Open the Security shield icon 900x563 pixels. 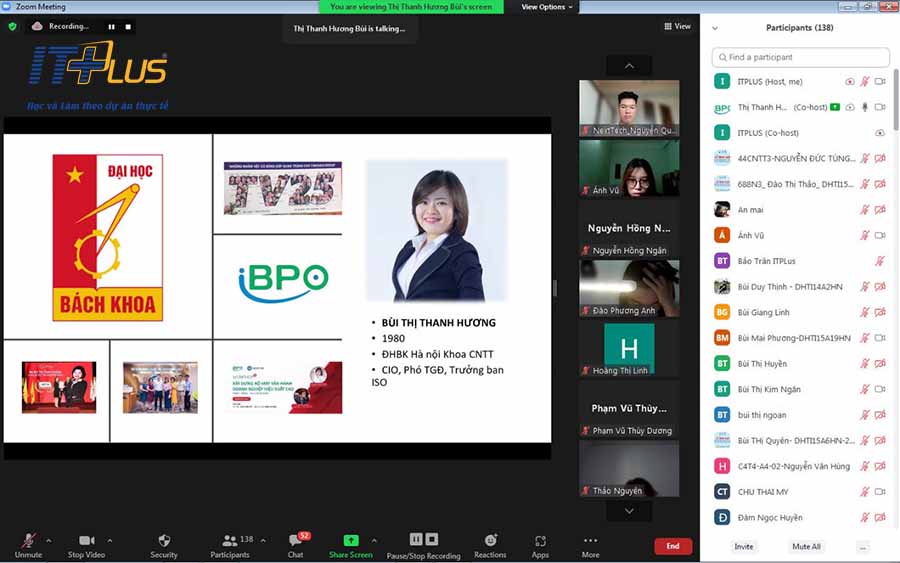(x=164, y=541)
